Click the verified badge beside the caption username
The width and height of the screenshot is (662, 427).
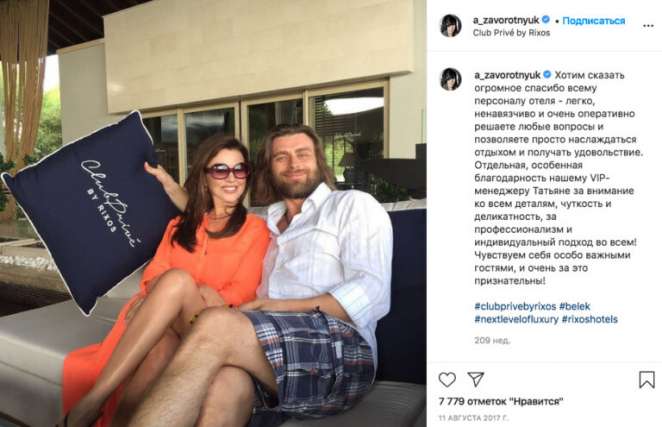coord(547,75)
